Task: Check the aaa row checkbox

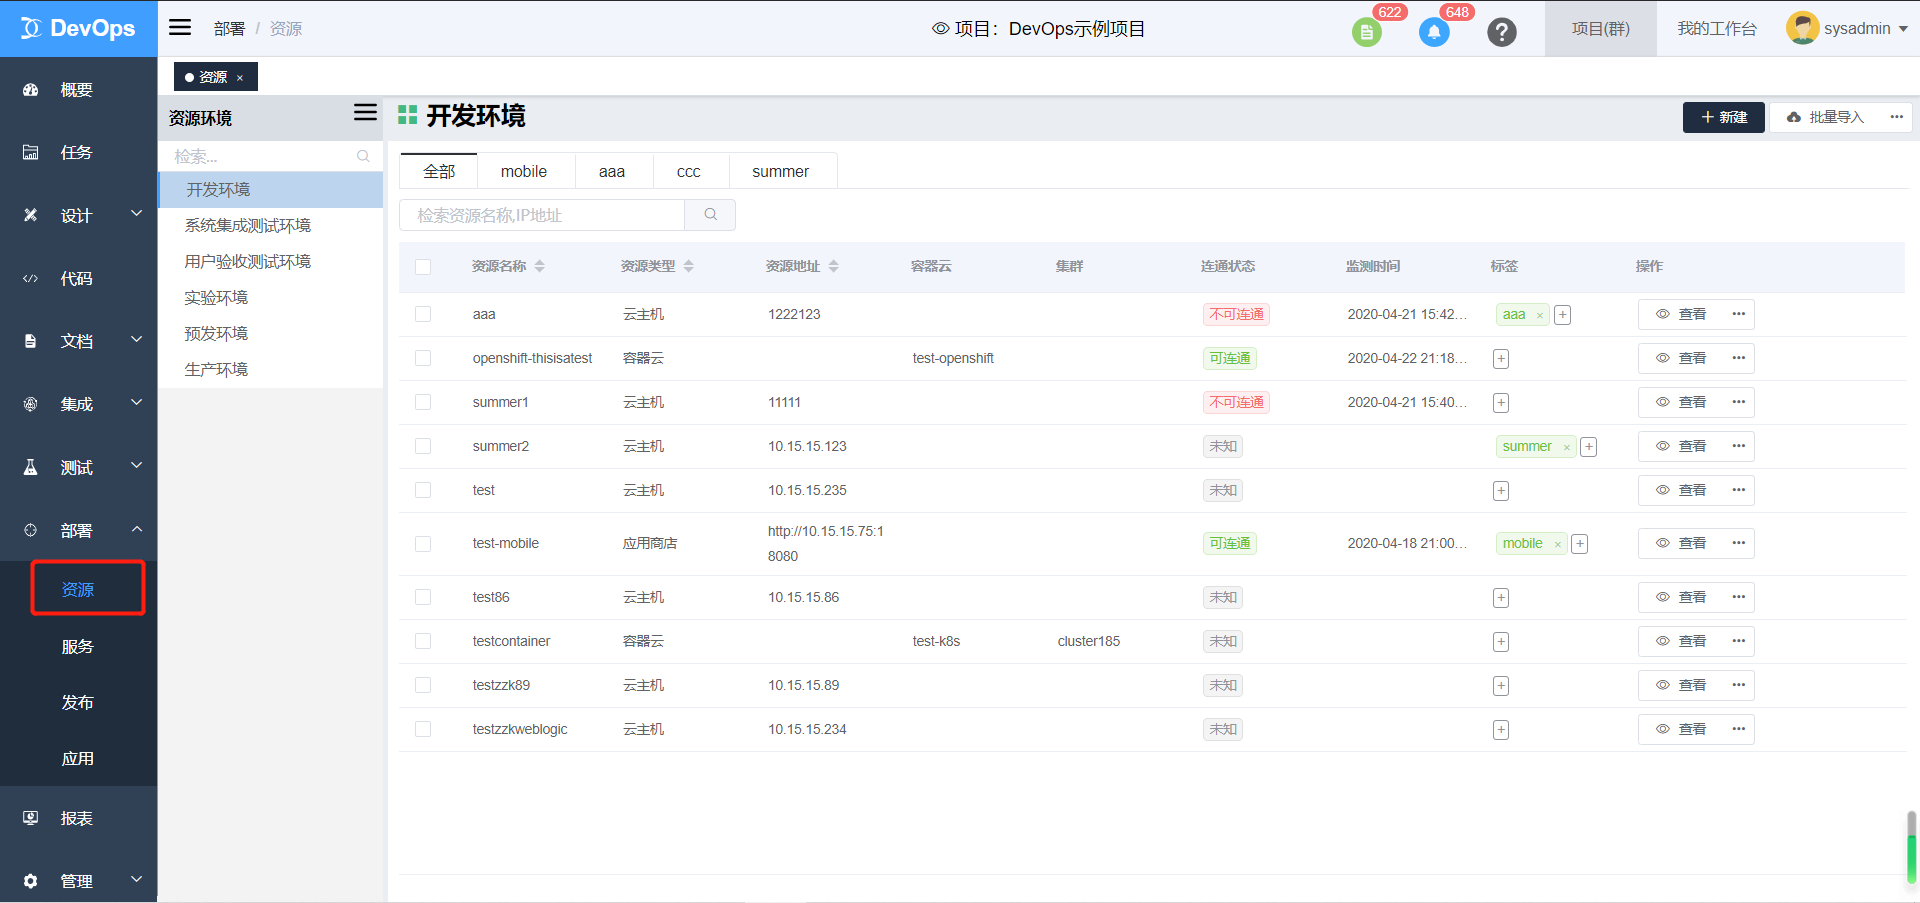Action: [x=423, y=314]
